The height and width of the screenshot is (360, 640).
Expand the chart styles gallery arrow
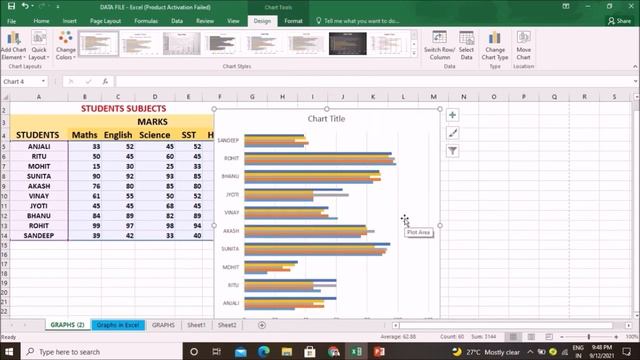tap(414, 53)
